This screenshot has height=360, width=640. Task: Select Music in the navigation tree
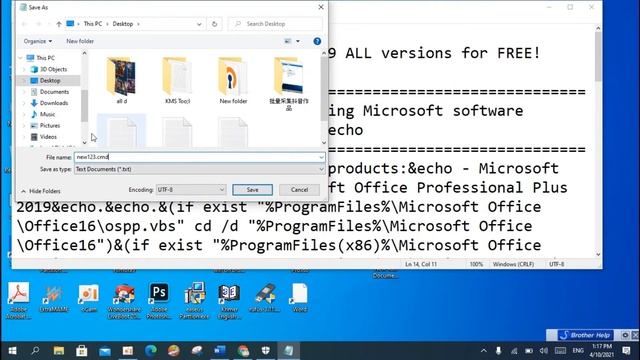click(47, 114)
